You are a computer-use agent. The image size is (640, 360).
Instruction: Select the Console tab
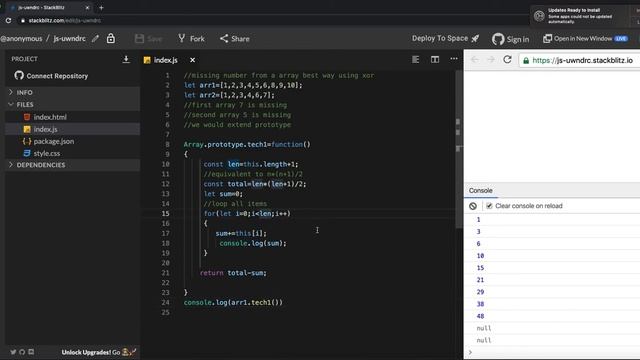(480, 191)
